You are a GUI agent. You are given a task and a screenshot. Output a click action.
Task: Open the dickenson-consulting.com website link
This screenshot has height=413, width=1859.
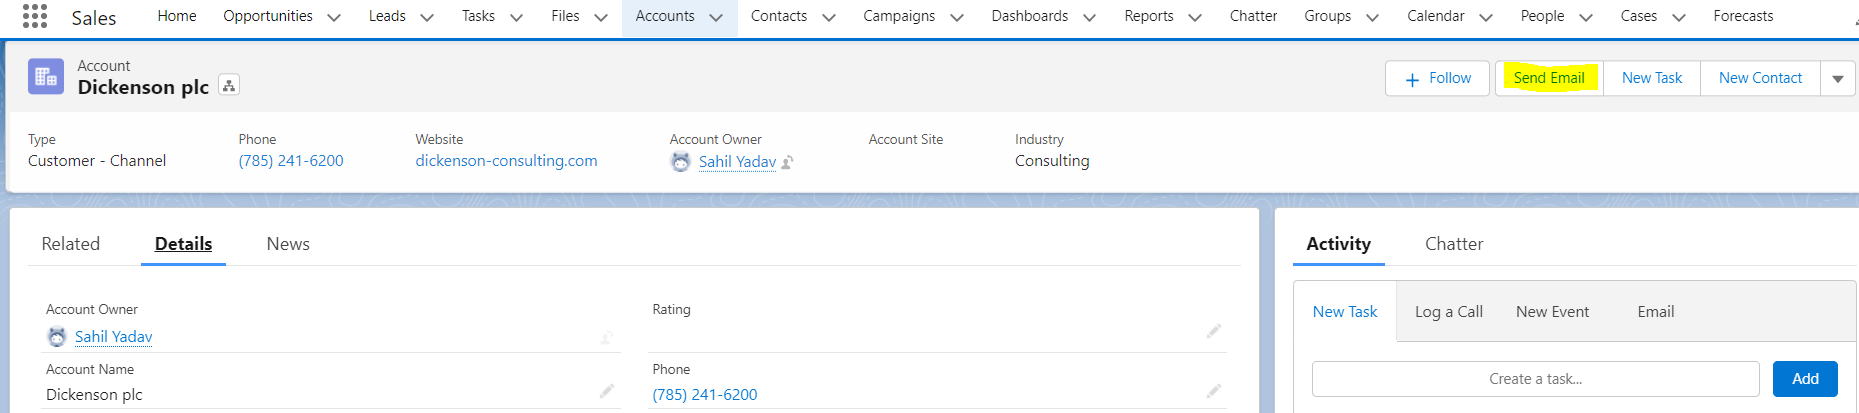click(506, 161)
